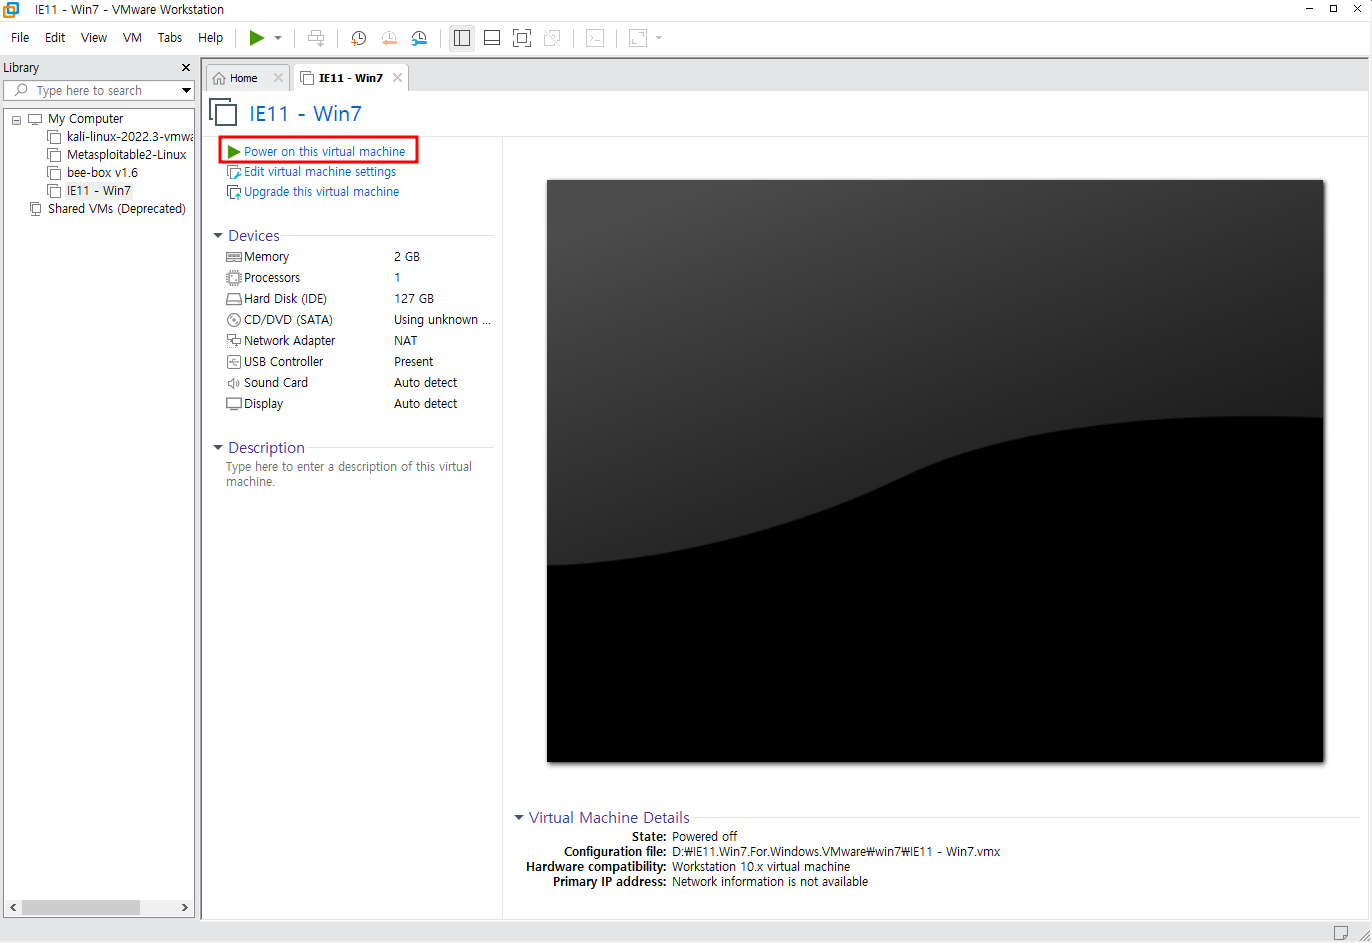Click the revert to snapshot icon
The image size is (1372, 943).
pyautogui.click(x=389, y=38)
